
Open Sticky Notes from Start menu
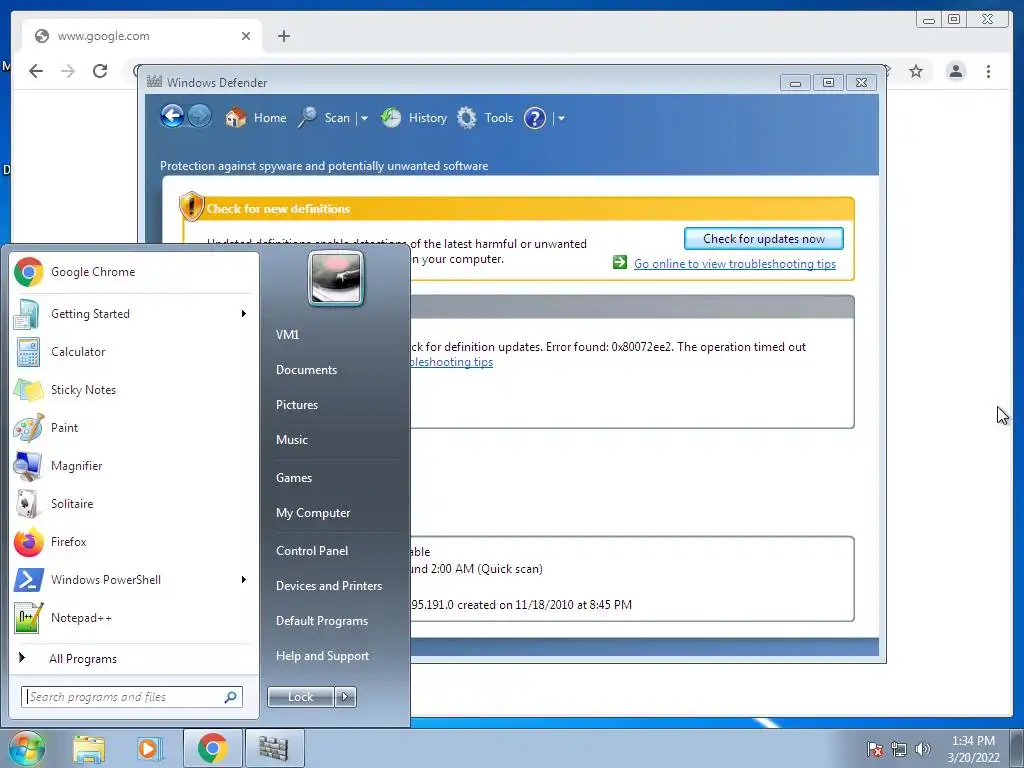pos(133,390)
